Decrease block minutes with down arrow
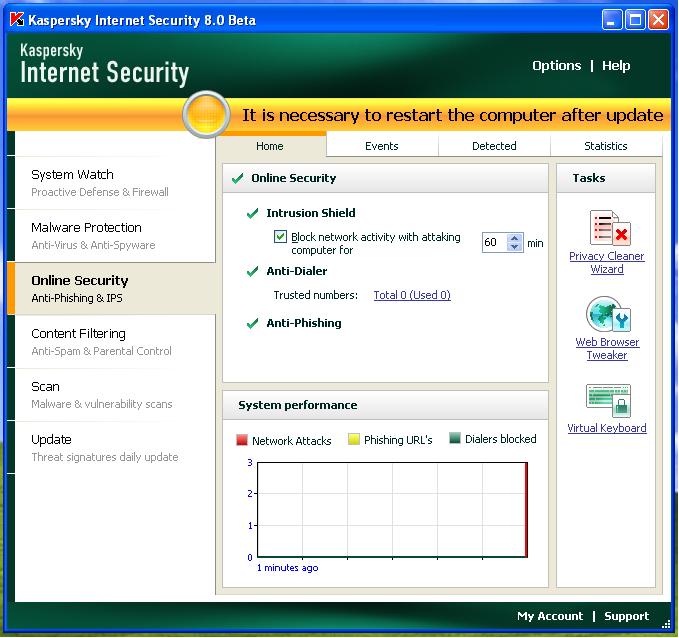Screen dimensions: 679x638 [x=514, y=247]
